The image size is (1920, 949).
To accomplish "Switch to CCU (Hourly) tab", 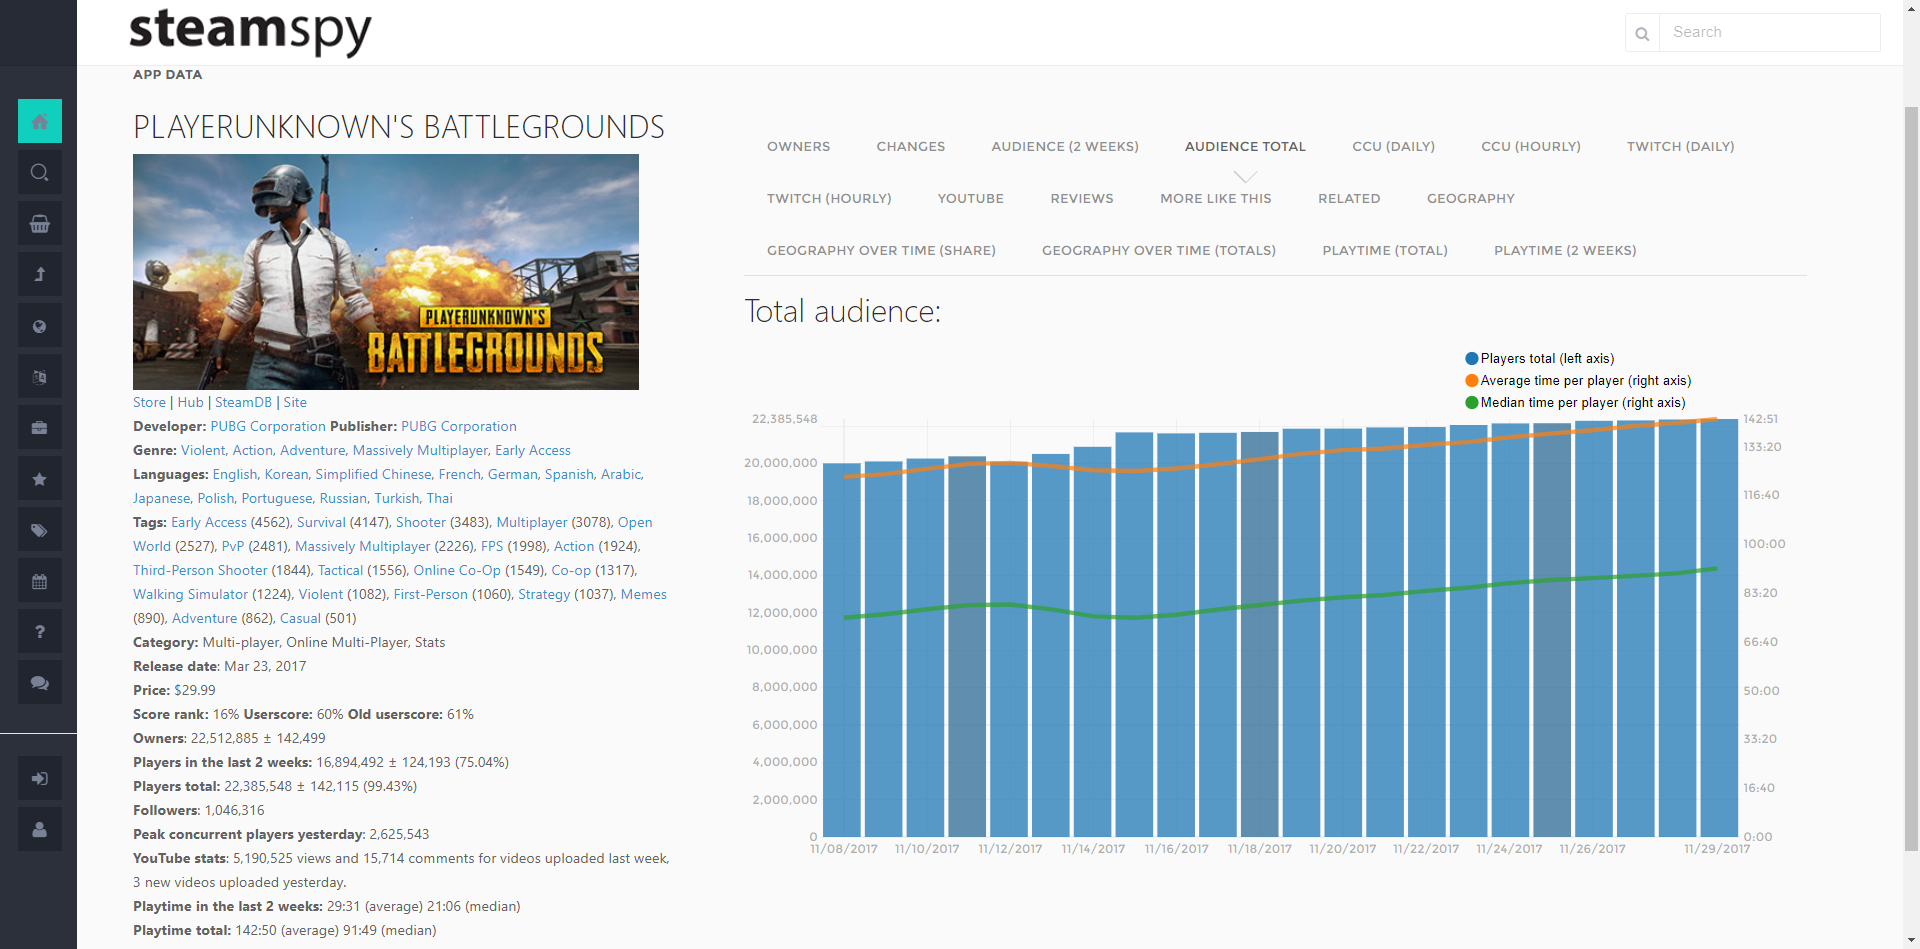I will tap(1531, 146).
